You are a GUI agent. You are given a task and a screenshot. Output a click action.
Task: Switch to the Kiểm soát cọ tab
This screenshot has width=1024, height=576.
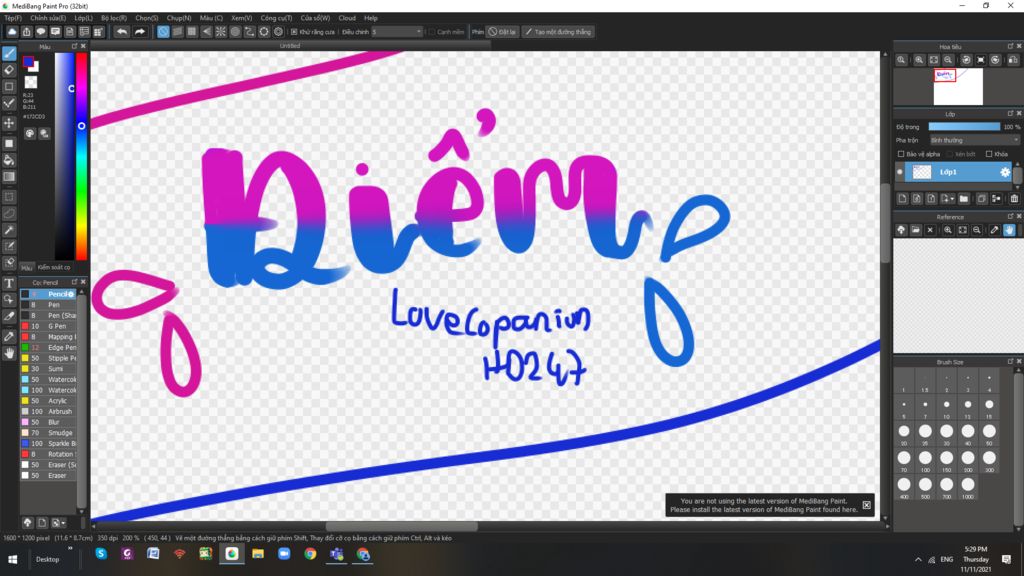click(54, 267)
